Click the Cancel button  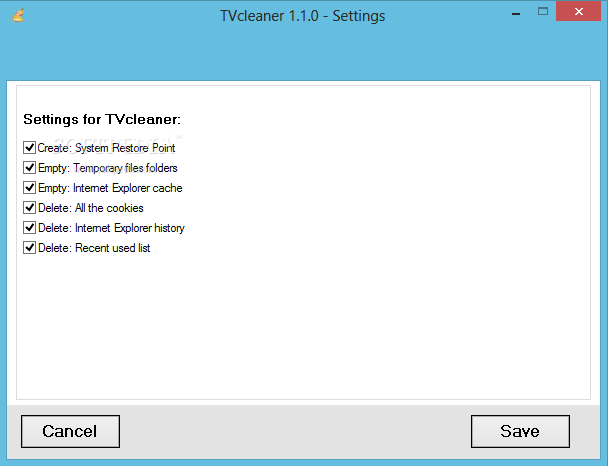pyautogui.click(x=70, y=431)
